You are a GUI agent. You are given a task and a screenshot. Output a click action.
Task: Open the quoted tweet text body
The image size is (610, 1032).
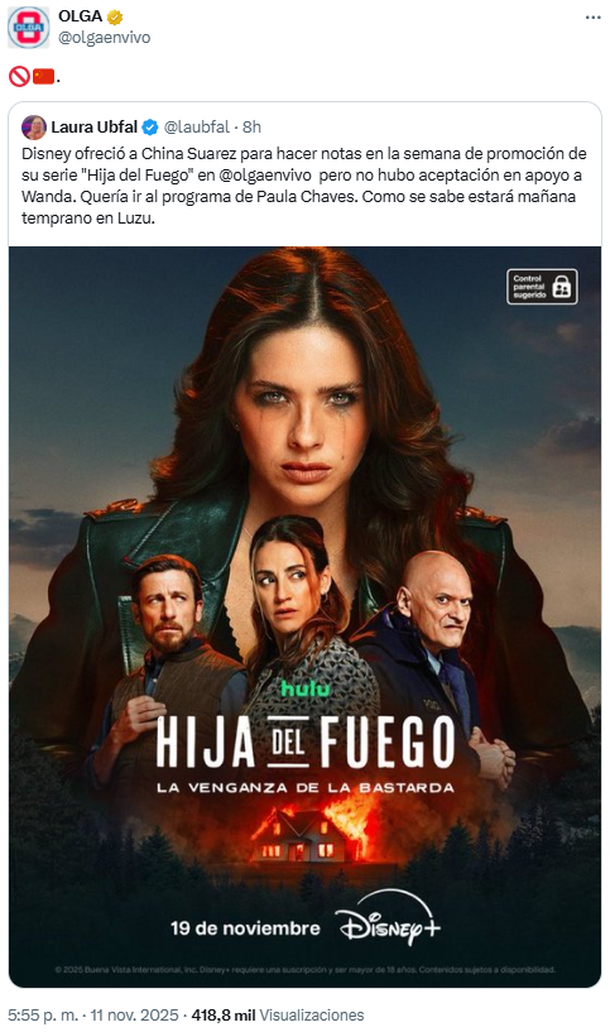pos(304,186)
